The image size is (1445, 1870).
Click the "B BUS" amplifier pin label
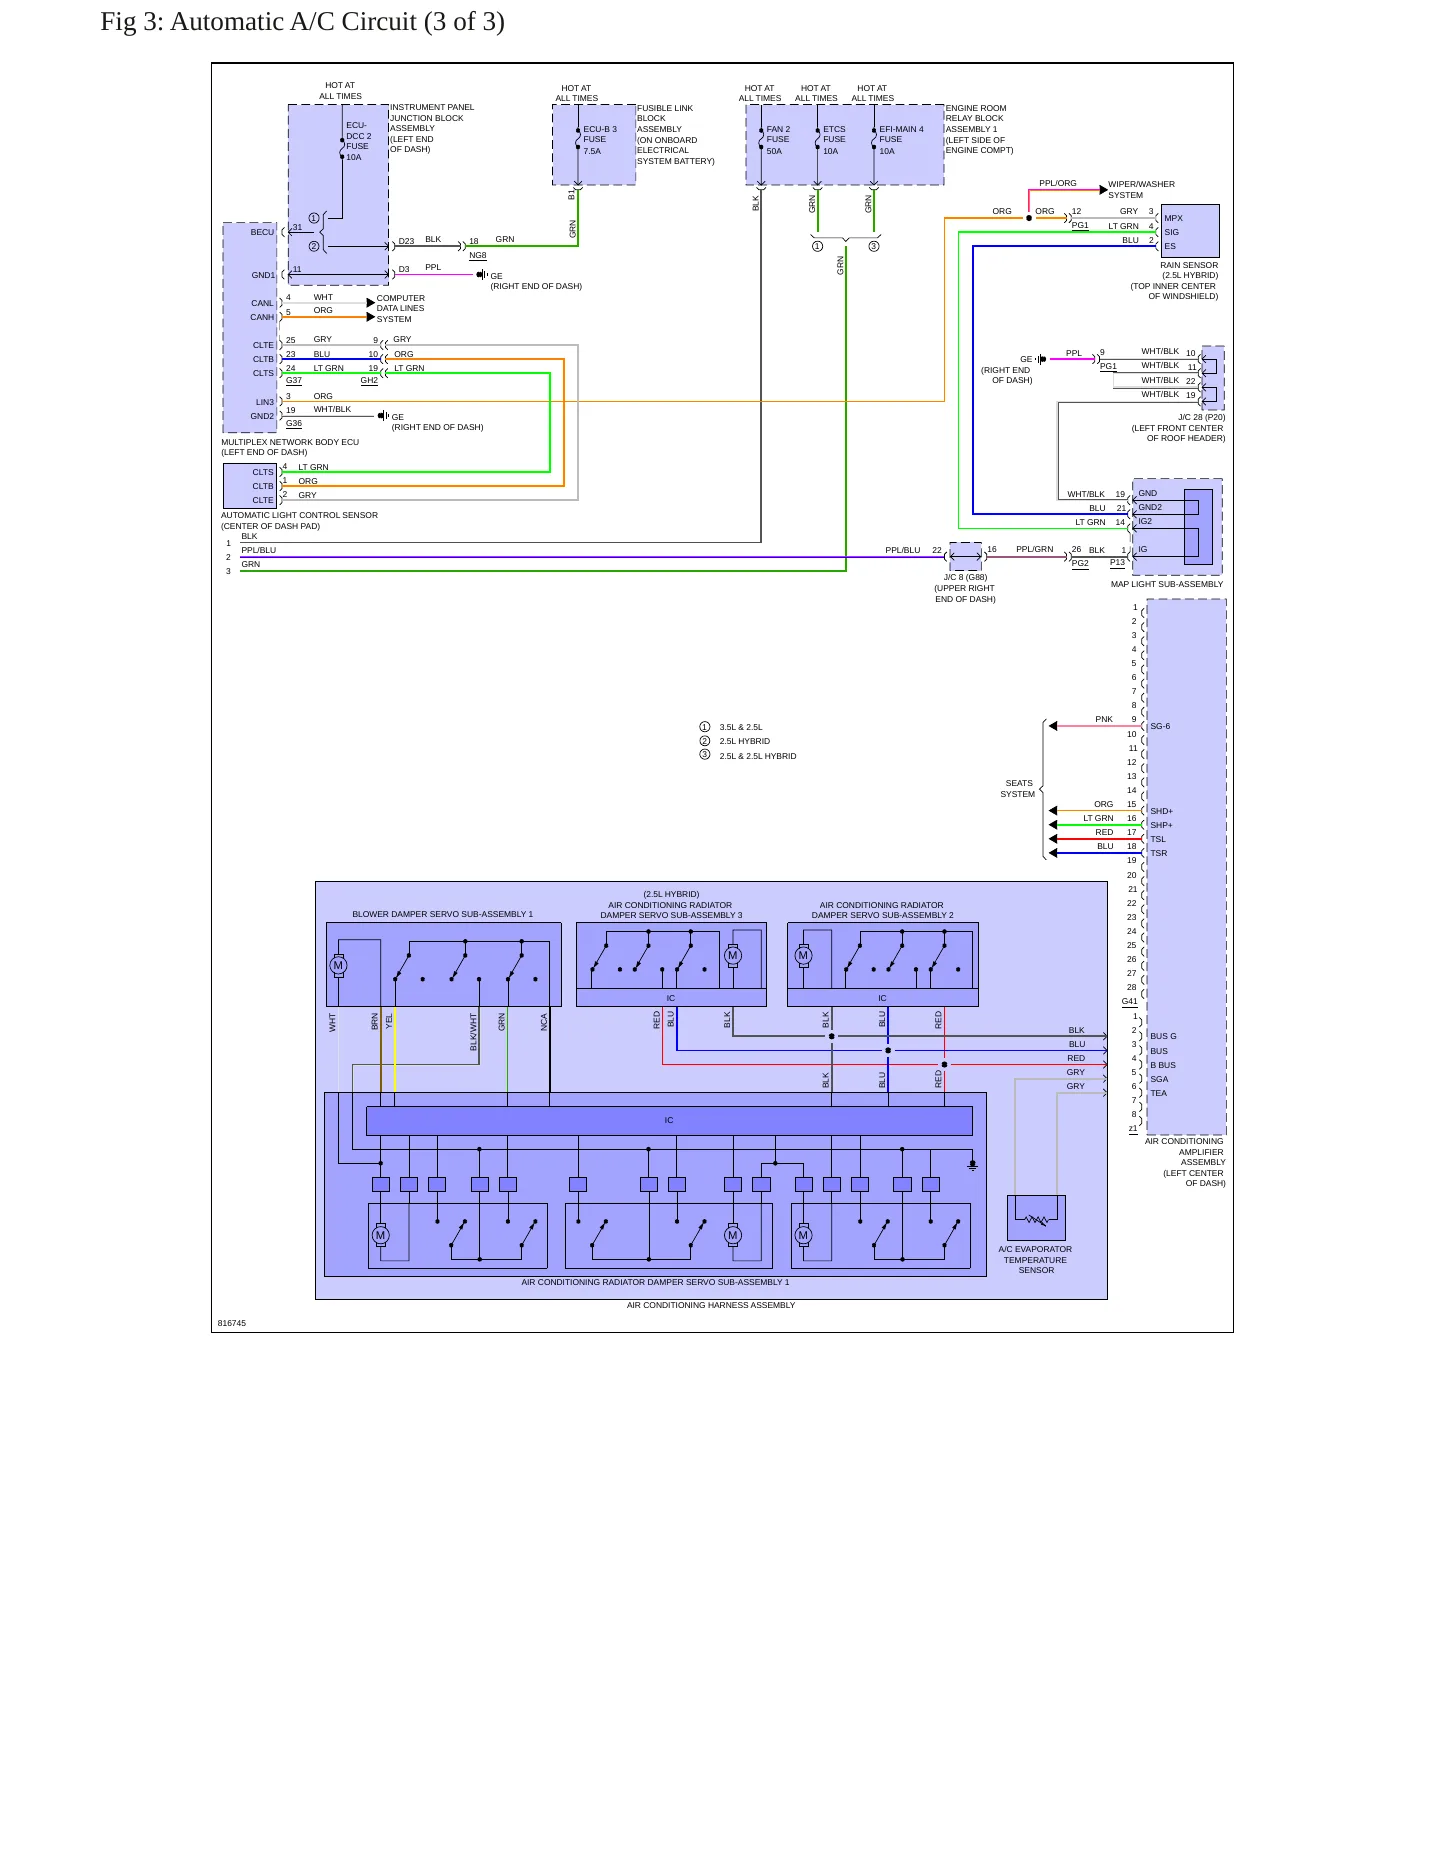tap(1163, 1065)
